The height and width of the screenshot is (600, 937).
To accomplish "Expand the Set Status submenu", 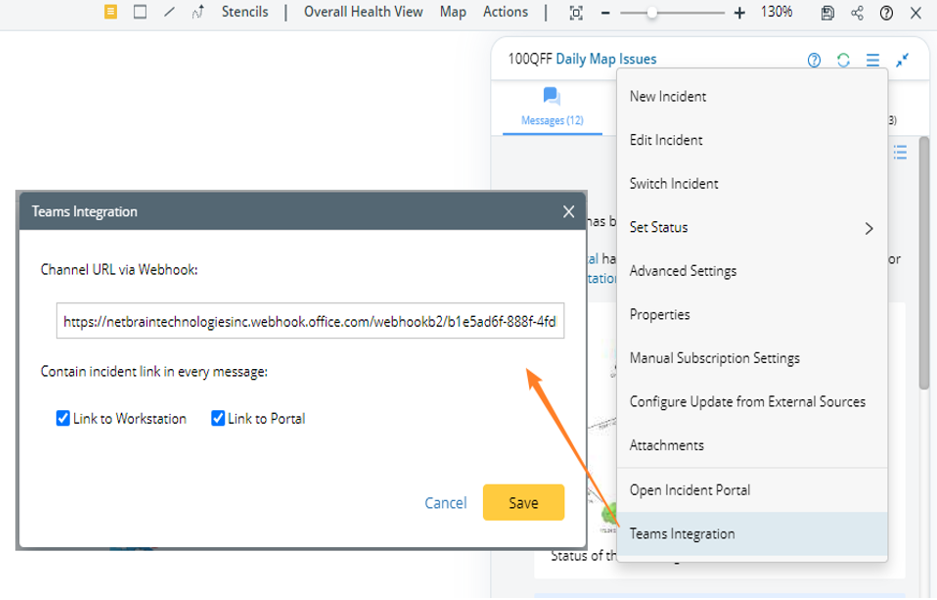I will 752,227.
